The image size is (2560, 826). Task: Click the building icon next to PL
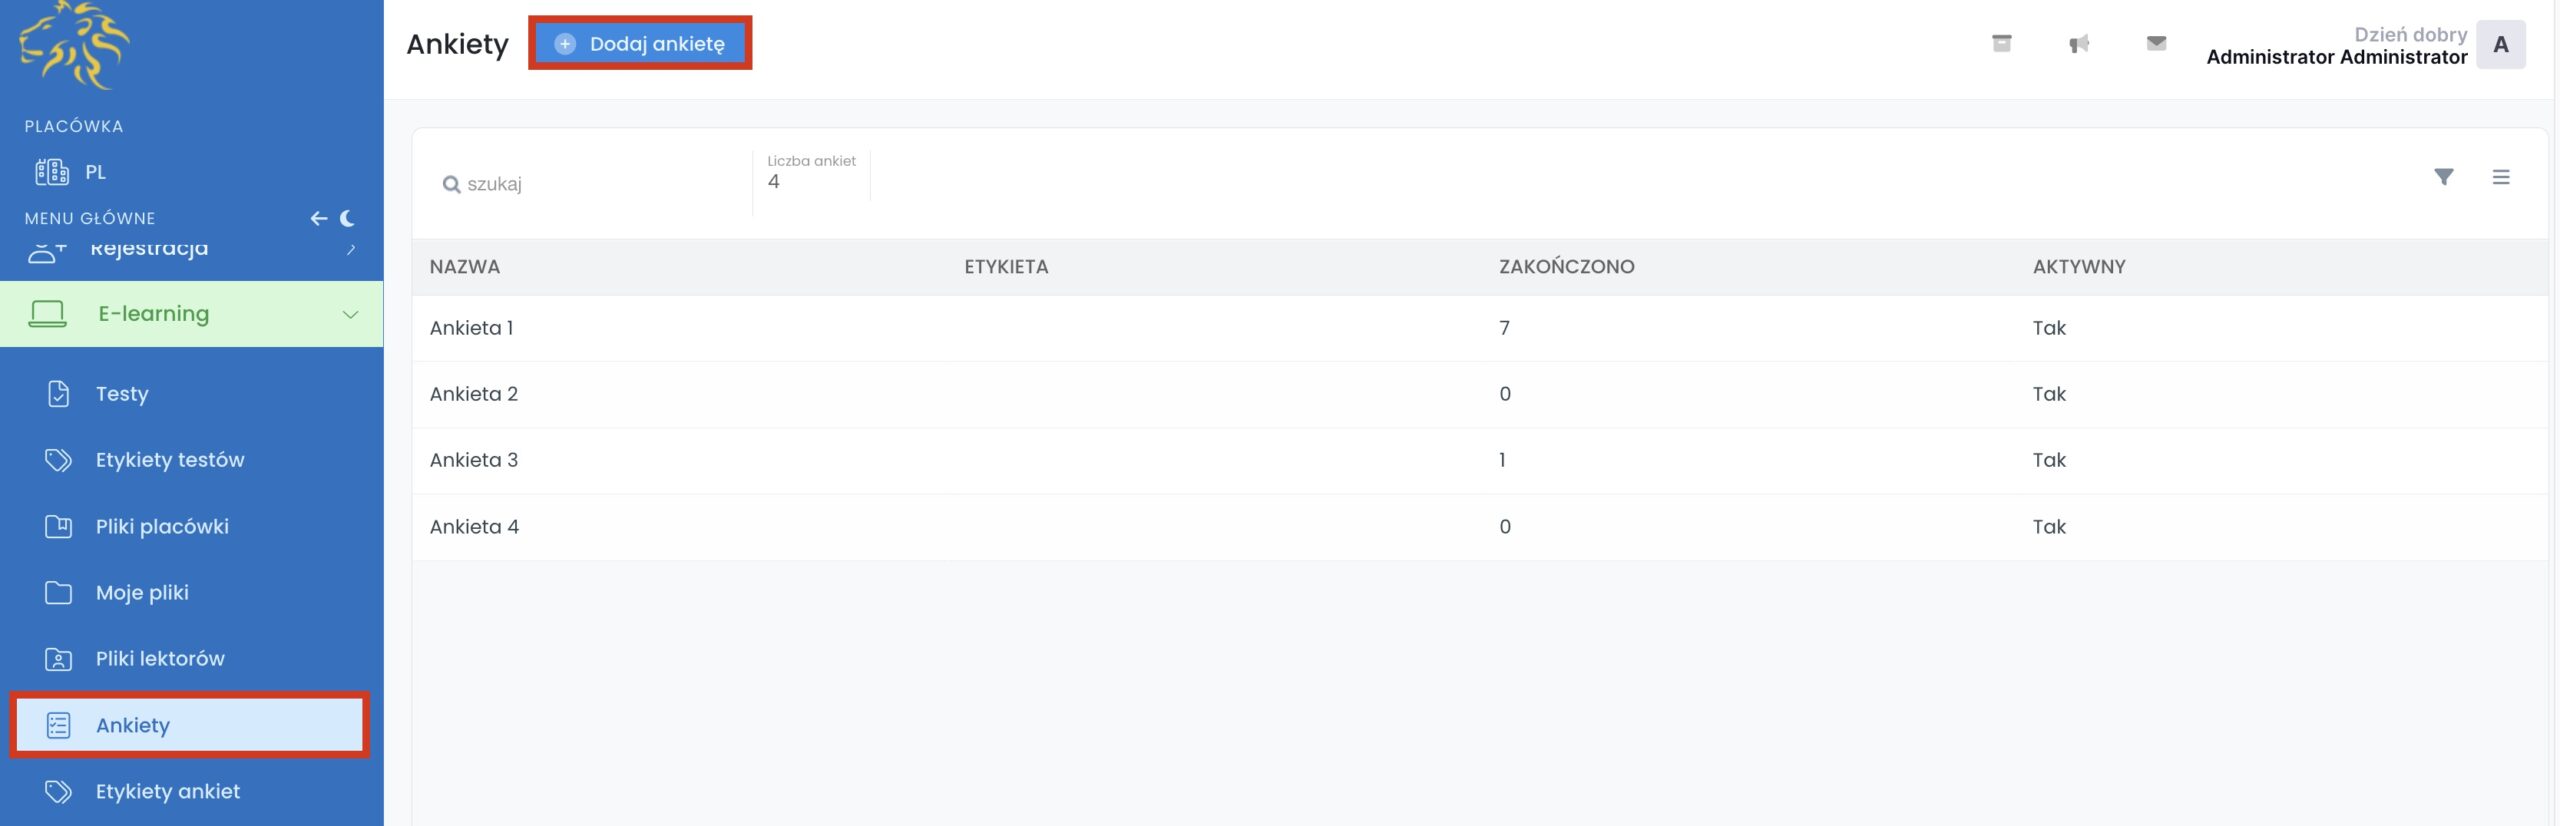[52, 172]
